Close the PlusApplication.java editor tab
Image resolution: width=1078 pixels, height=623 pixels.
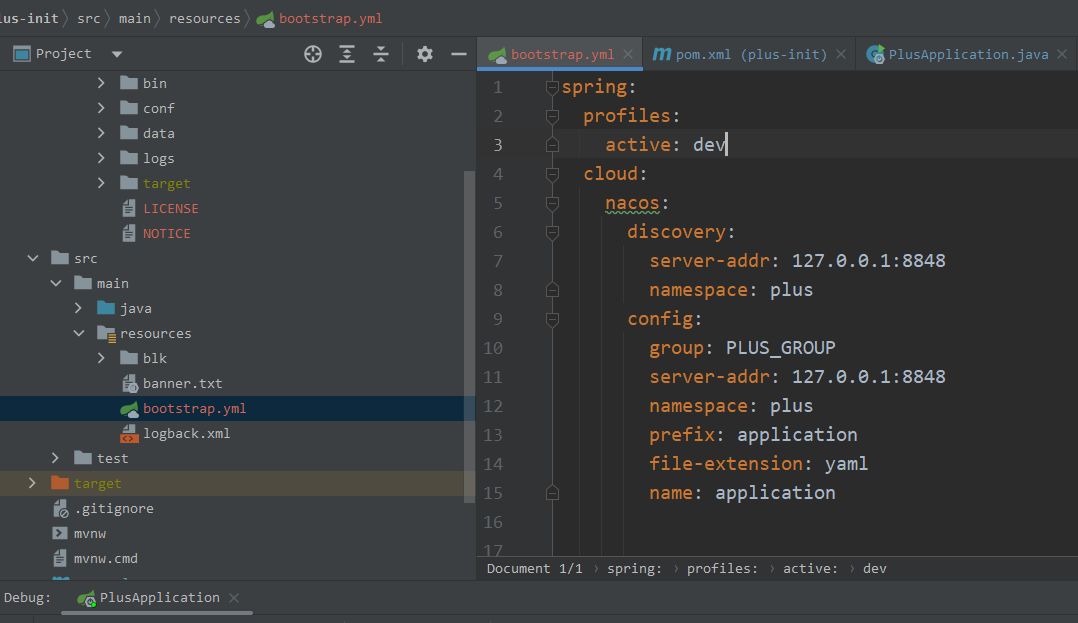(x=1062, y=54)
